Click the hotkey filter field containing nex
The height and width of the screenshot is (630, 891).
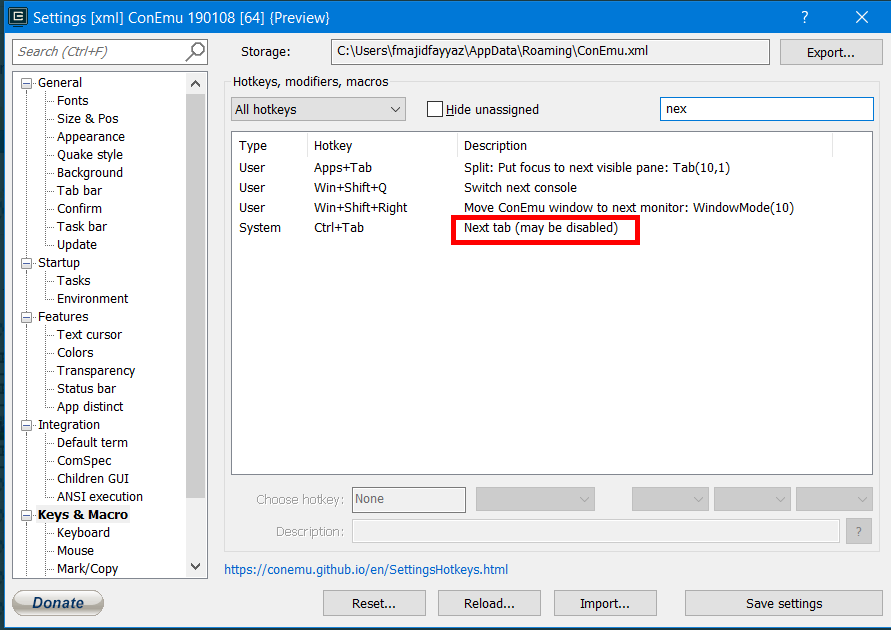click(x=767, y=109)
